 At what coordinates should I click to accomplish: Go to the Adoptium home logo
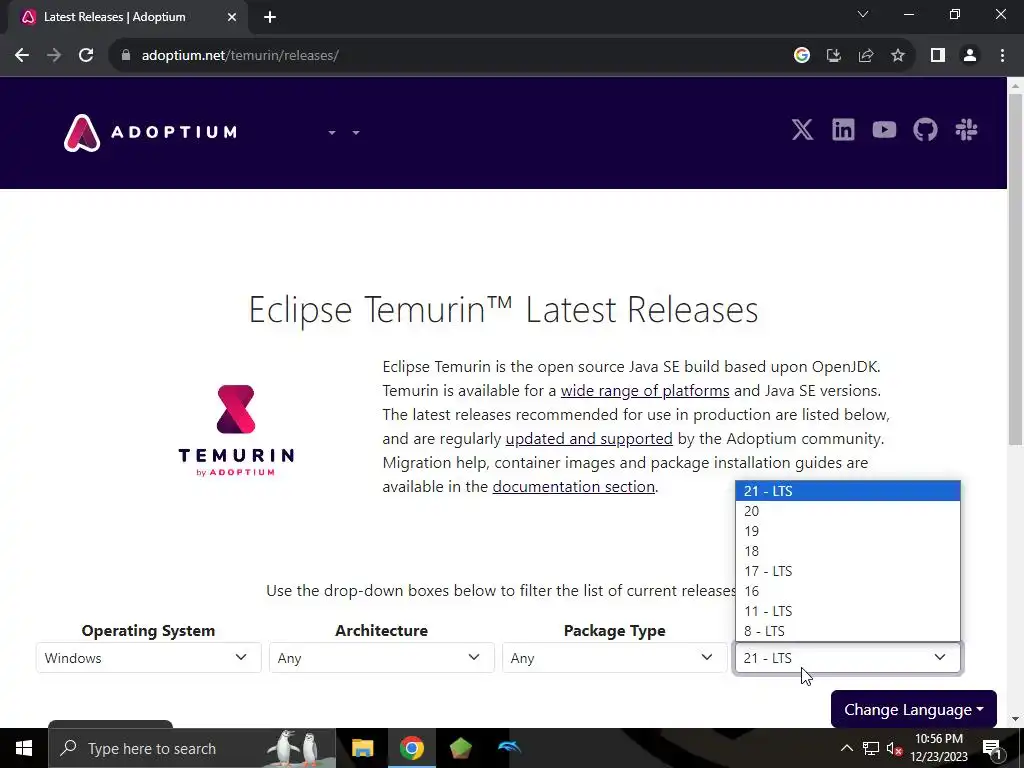click(151, 133)
